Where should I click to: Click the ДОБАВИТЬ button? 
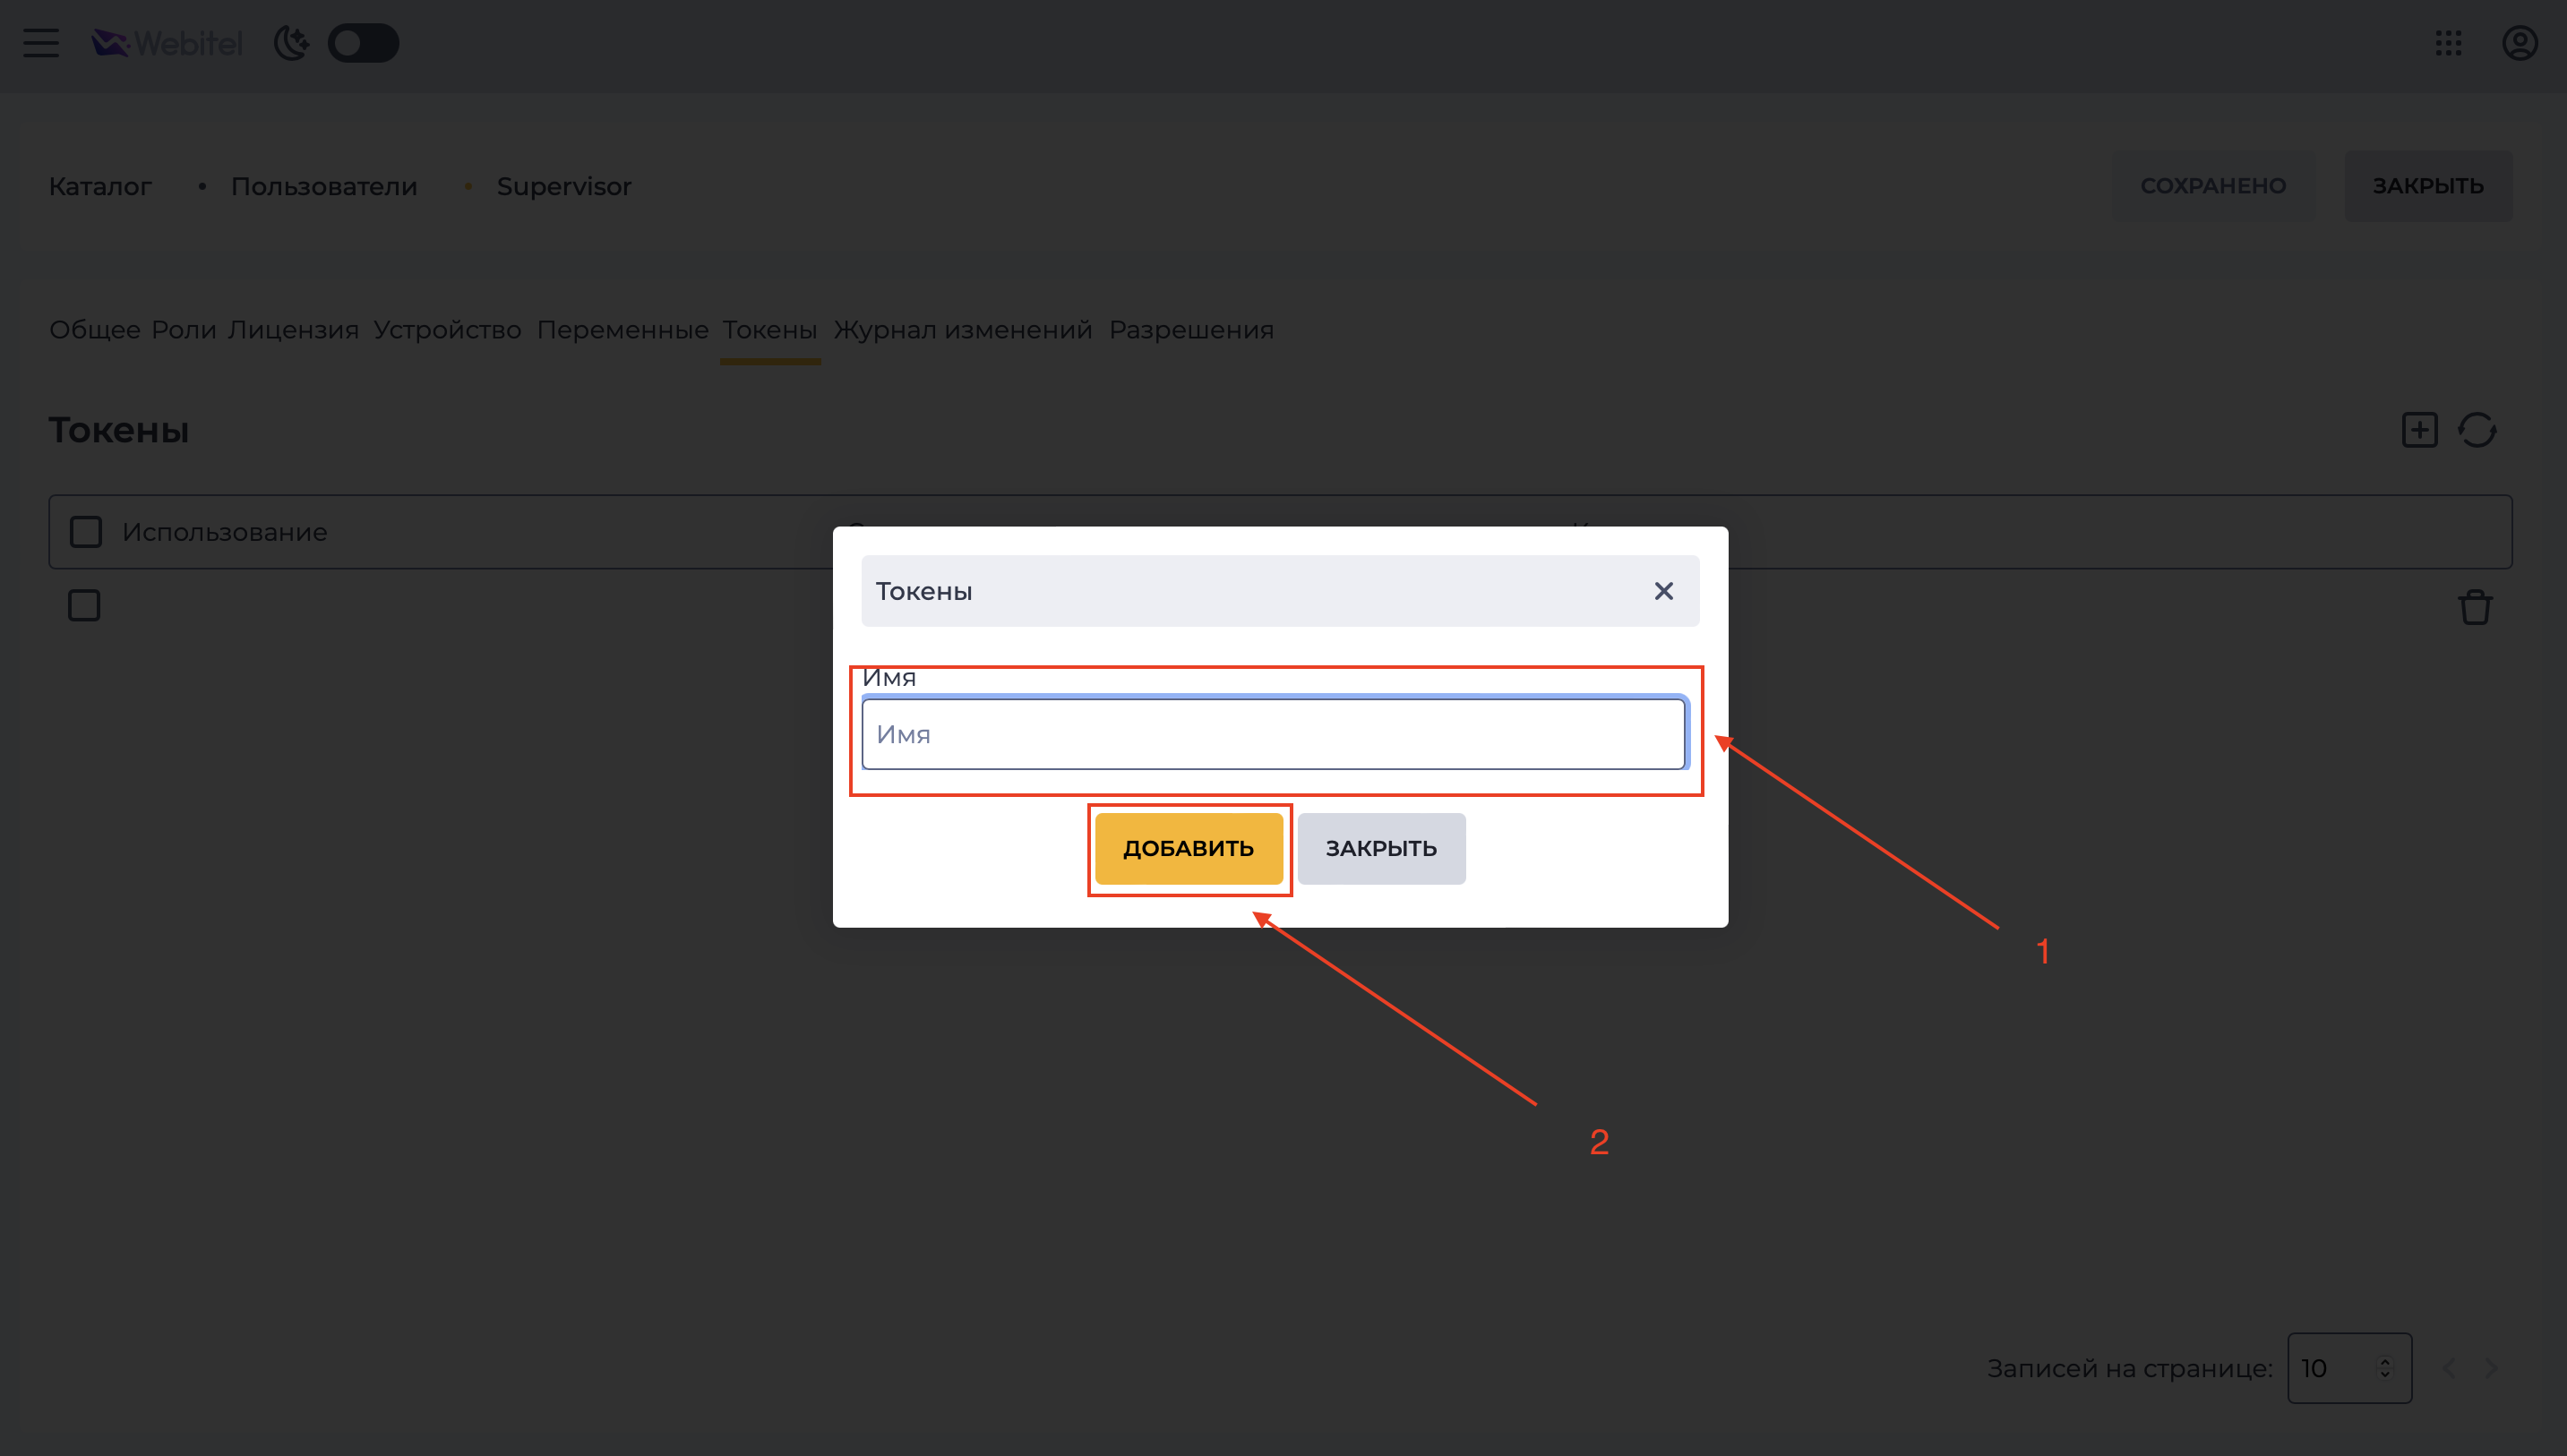1189,848
